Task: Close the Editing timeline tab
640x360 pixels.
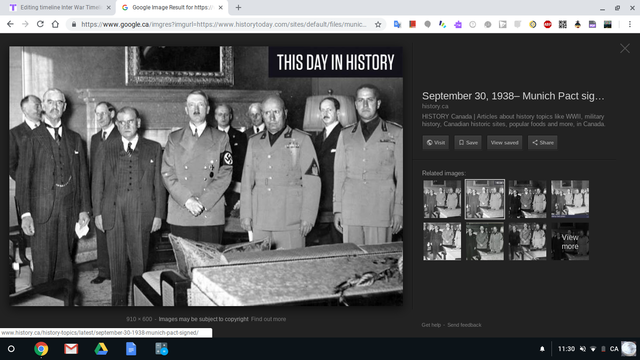Action: 109,7
